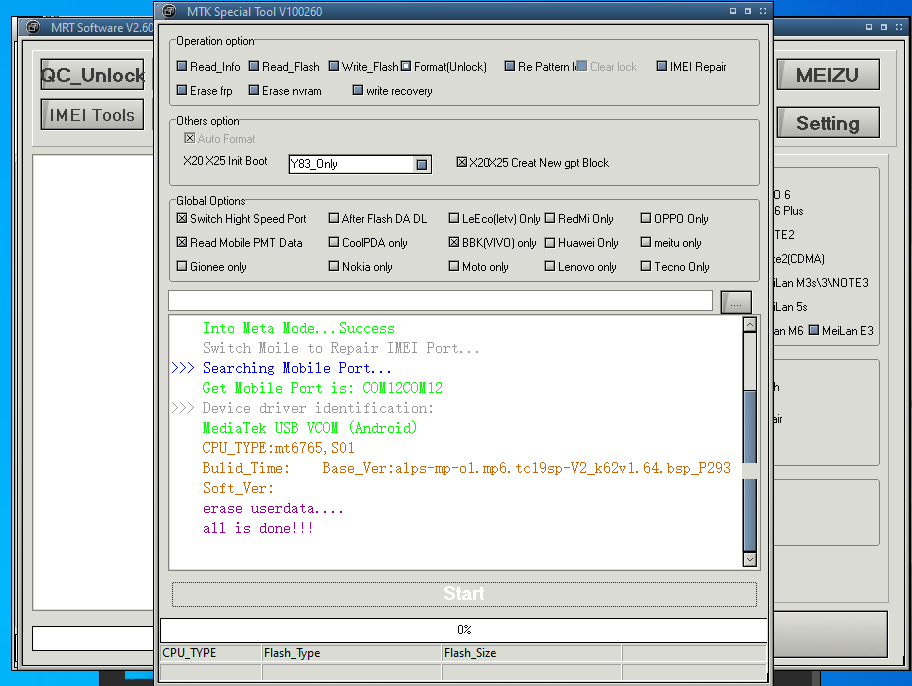Enable the RedMi Only option
Viewport: 912px width, 686px height.
pos(550,218)
